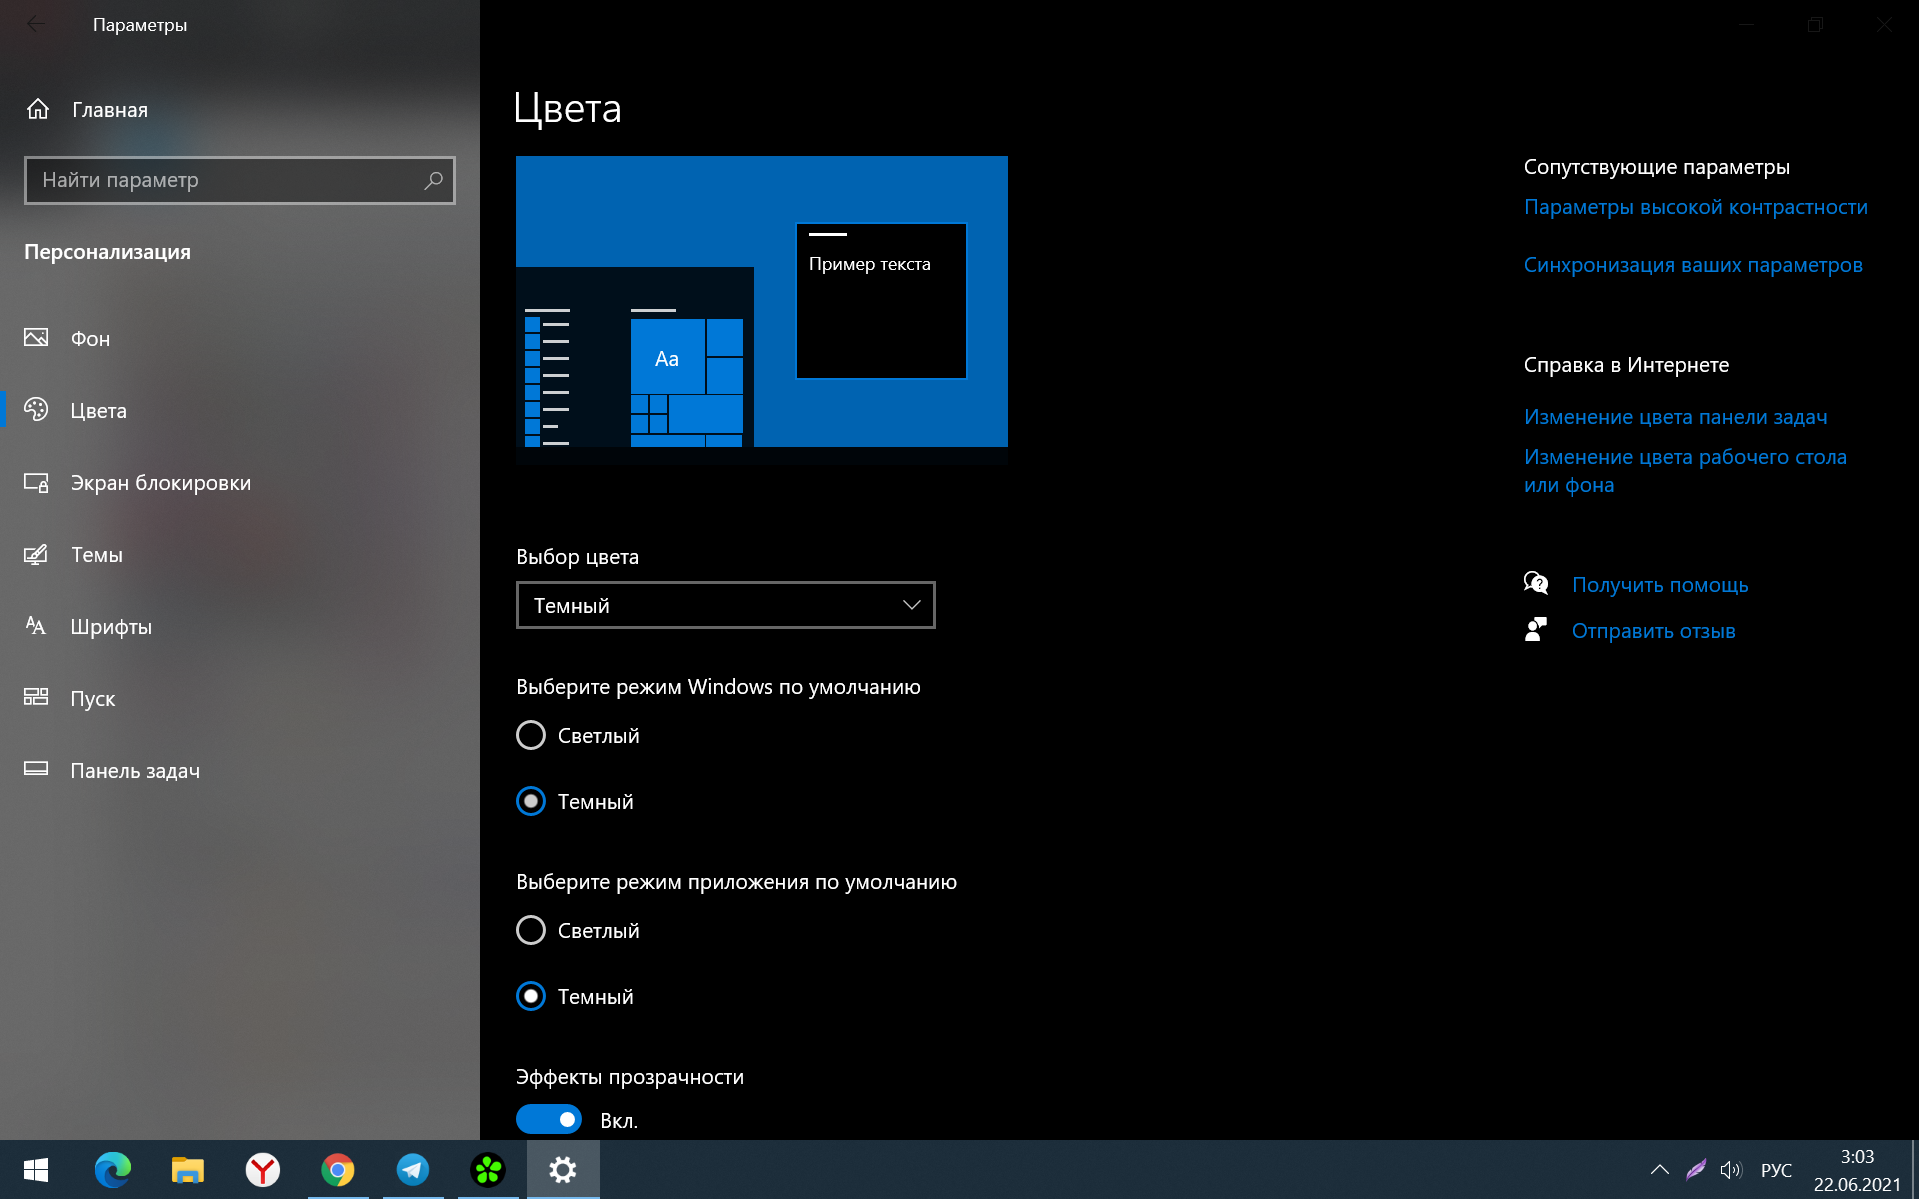Go back with the arrow icon
The width and height of the screenshot is (1919, 1199).
click(36, 24)
